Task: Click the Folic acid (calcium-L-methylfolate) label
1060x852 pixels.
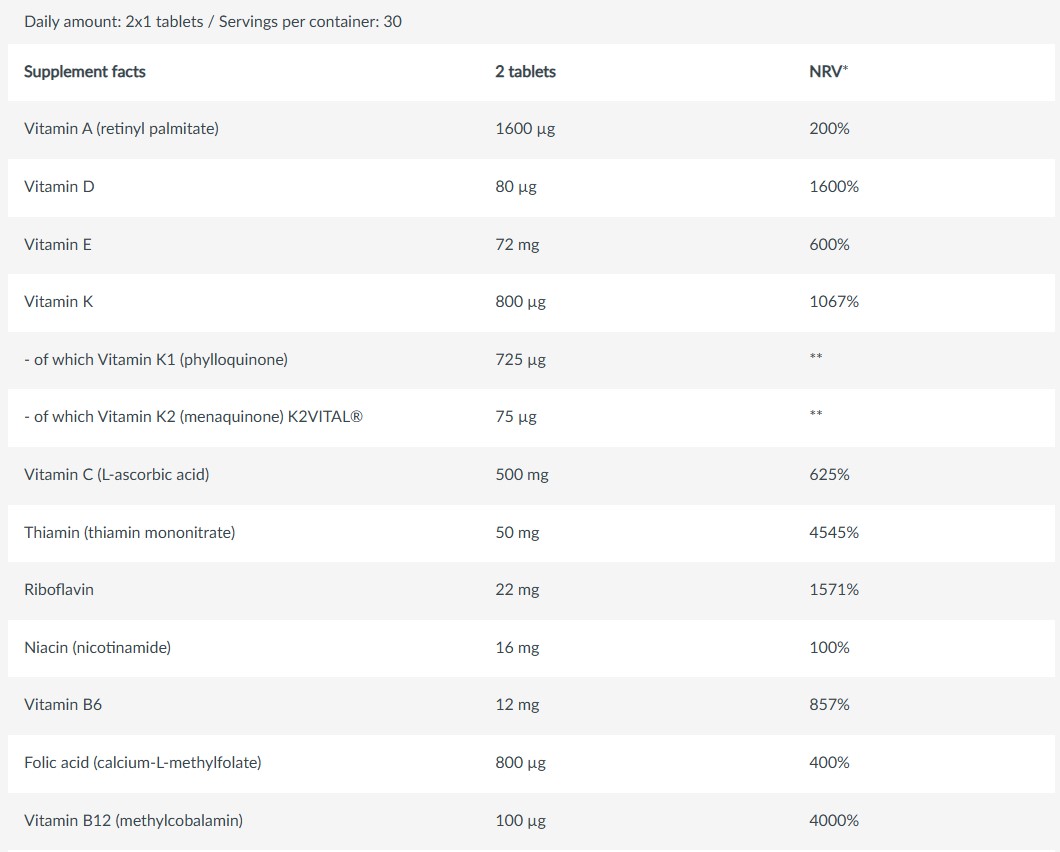Action: click(x=143, y=763)
